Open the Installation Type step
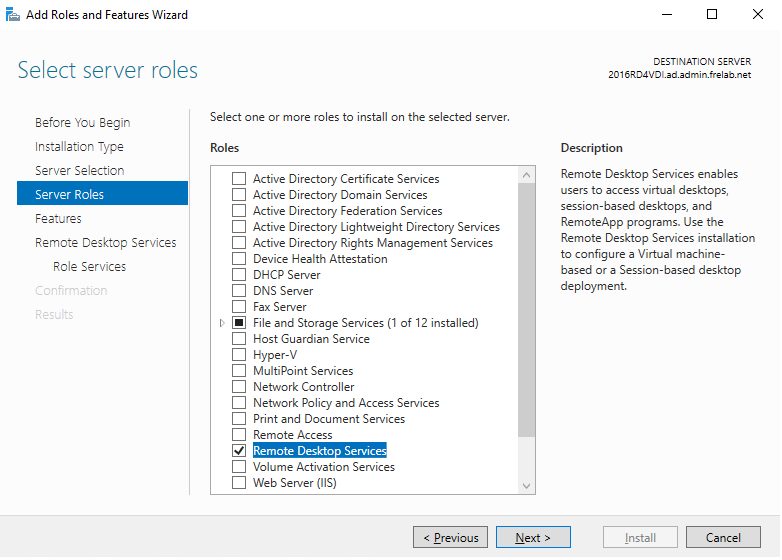Screen dimensions: 782x560 pos(79,147)
